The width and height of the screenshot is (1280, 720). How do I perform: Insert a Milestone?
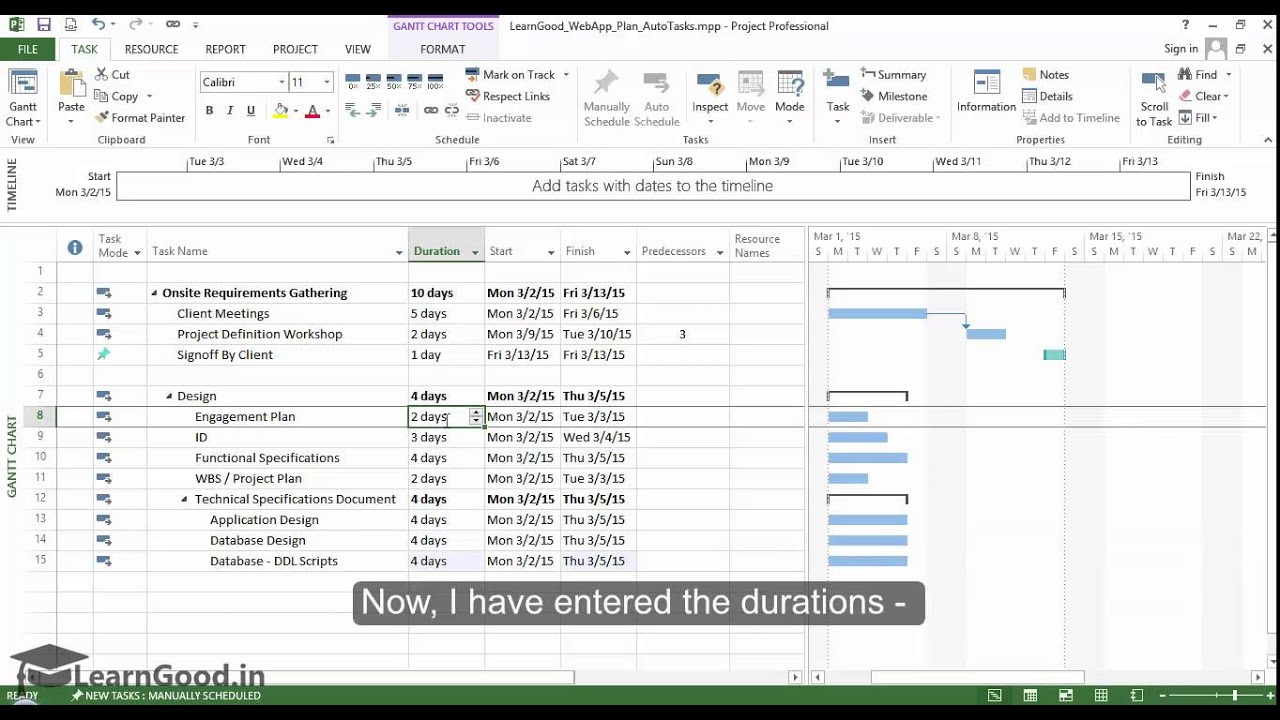(x=892, y=96)
